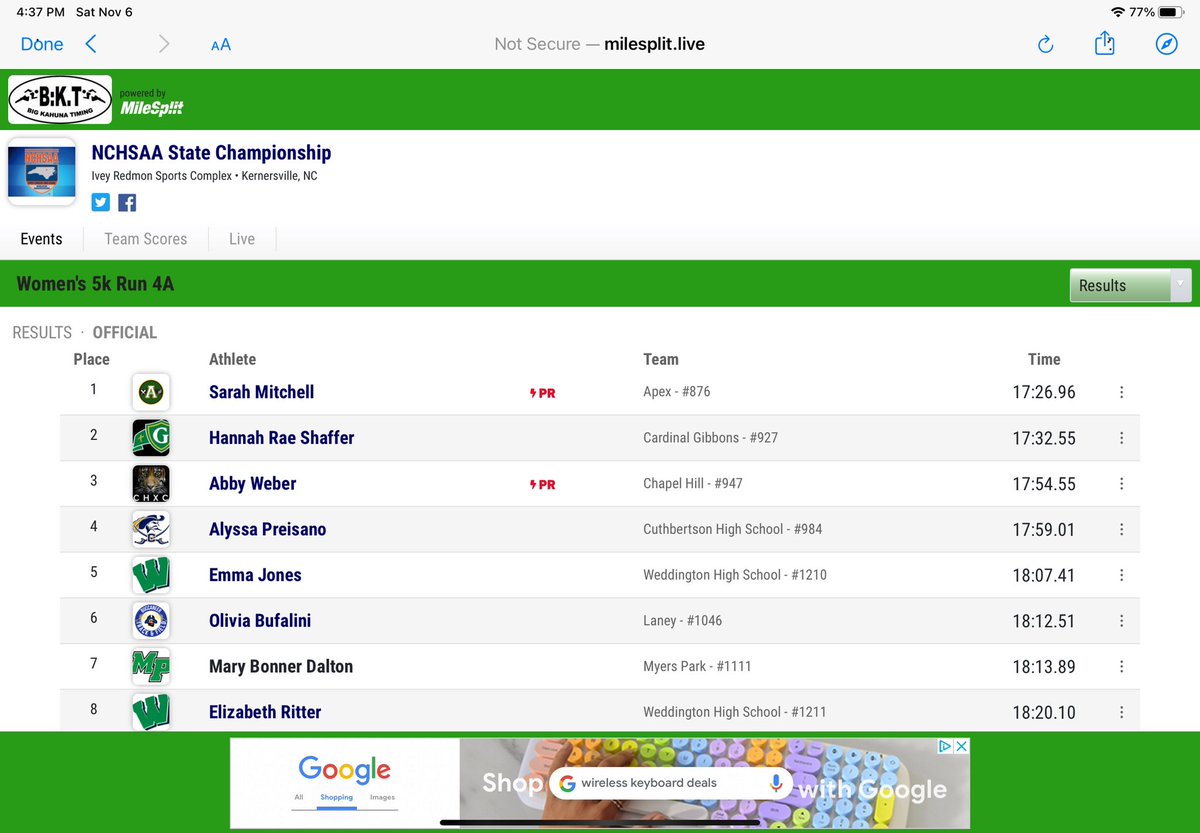Open Hannah Rae Shaffer's athlete profile
The image size is (1200, 833).
tap(281, 438)
